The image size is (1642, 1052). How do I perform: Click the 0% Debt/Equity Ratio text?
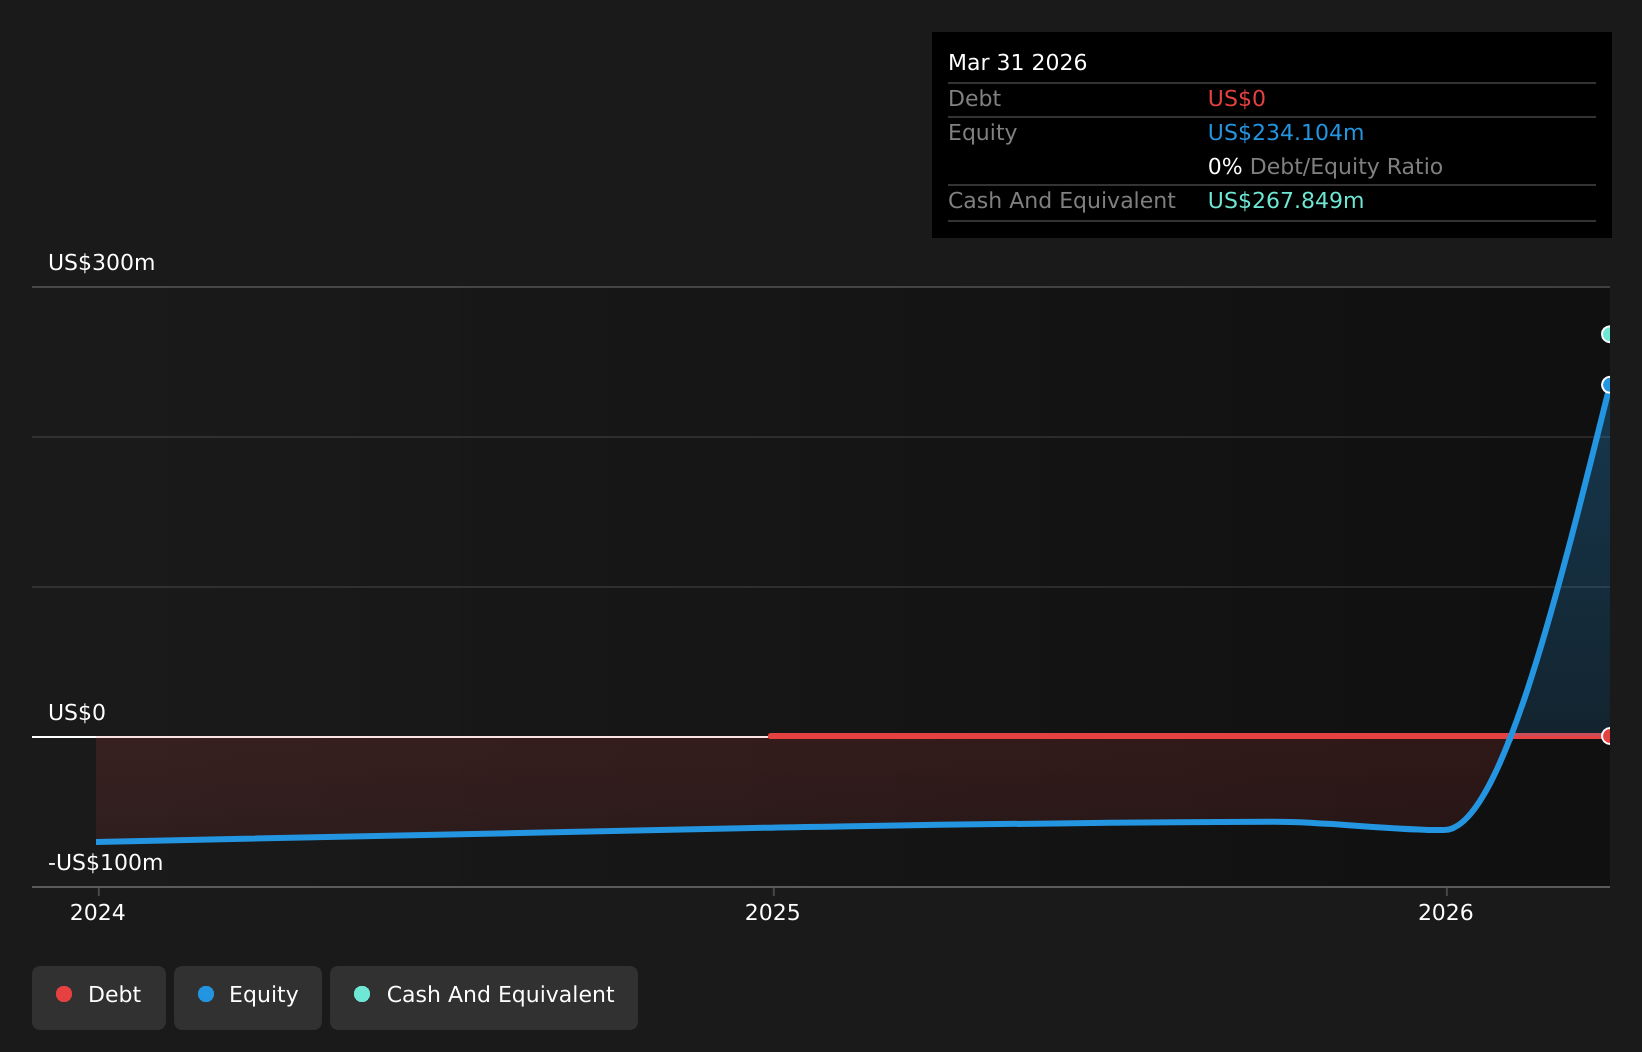1325,167
